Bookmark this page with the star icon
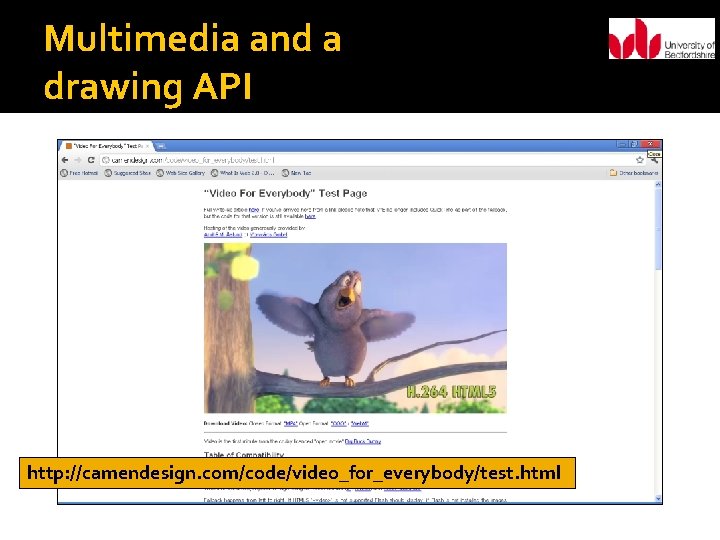720x540 pixels. tap(640, 160)
